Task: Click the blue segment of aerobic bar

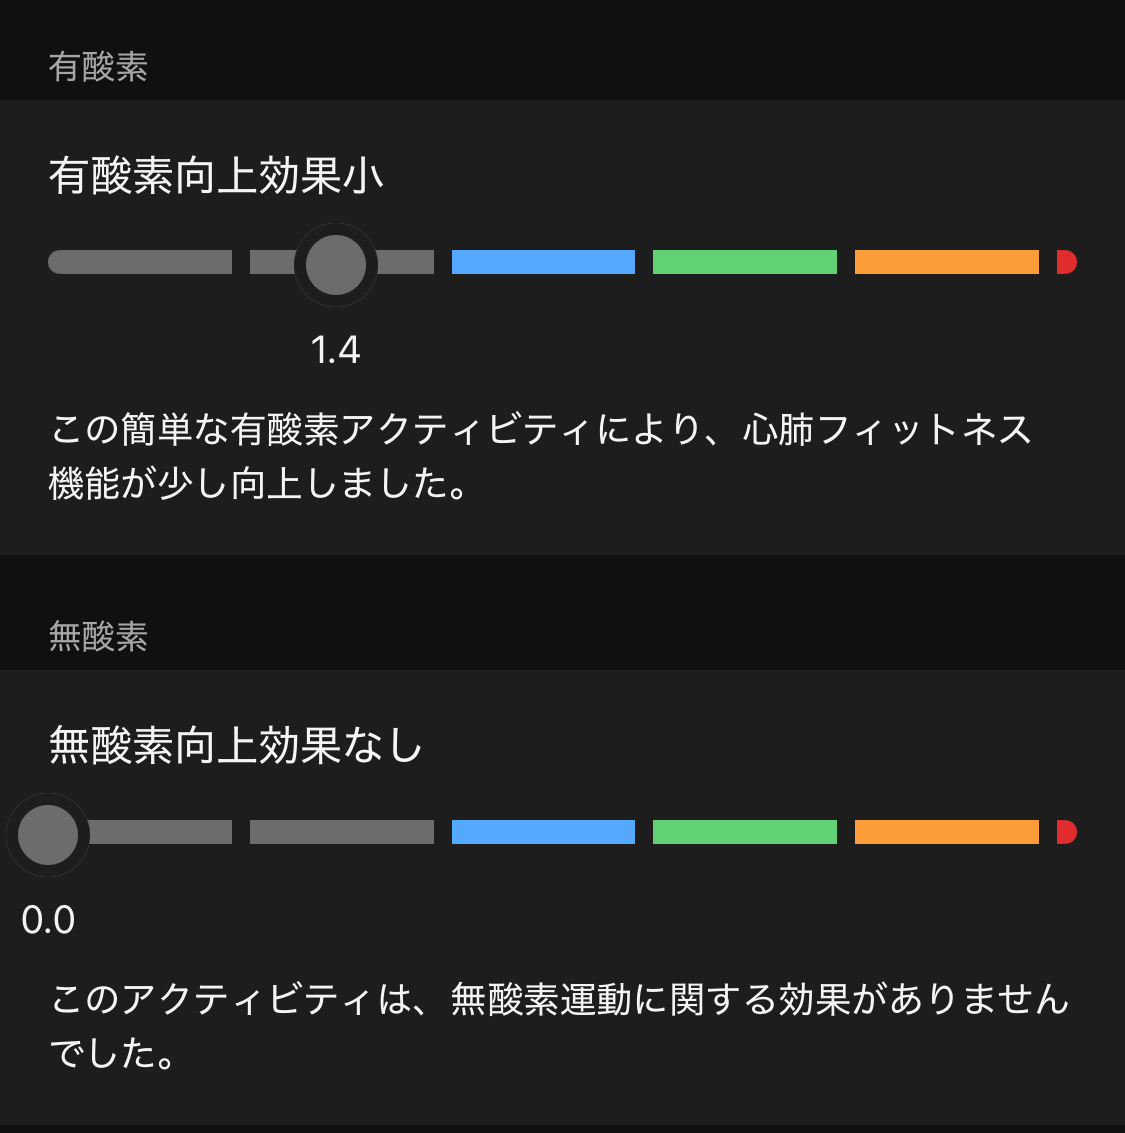Action: coord(543,262)
